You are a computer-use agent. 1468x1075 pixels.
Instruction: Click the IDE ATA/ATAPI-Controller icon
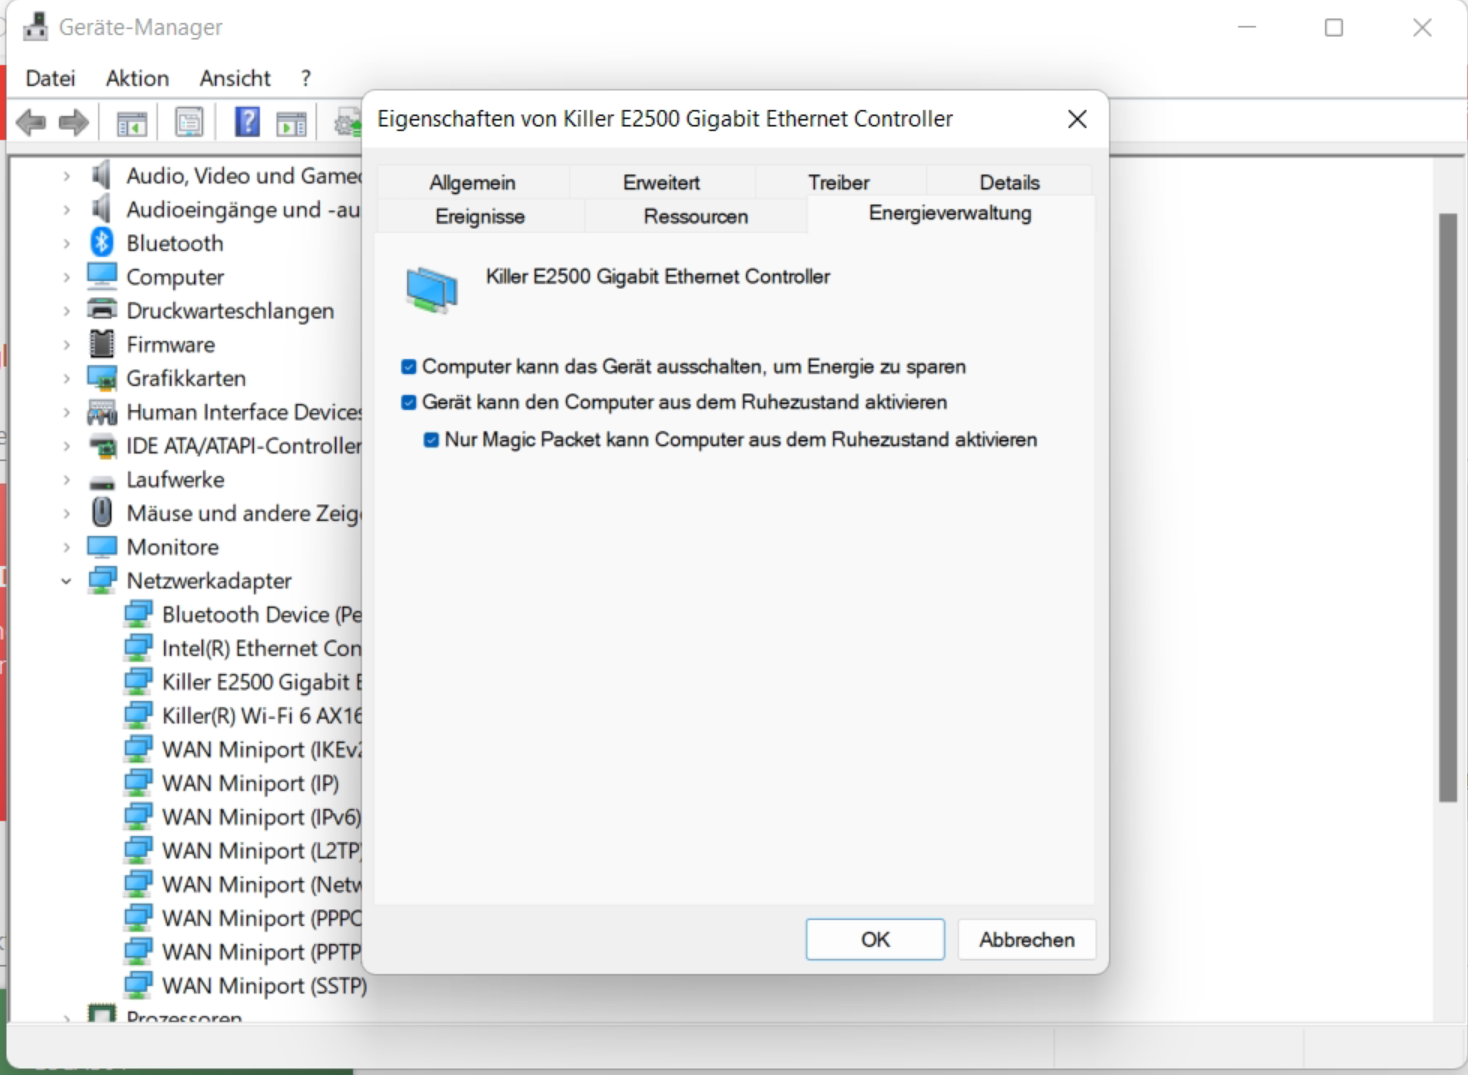102,446
